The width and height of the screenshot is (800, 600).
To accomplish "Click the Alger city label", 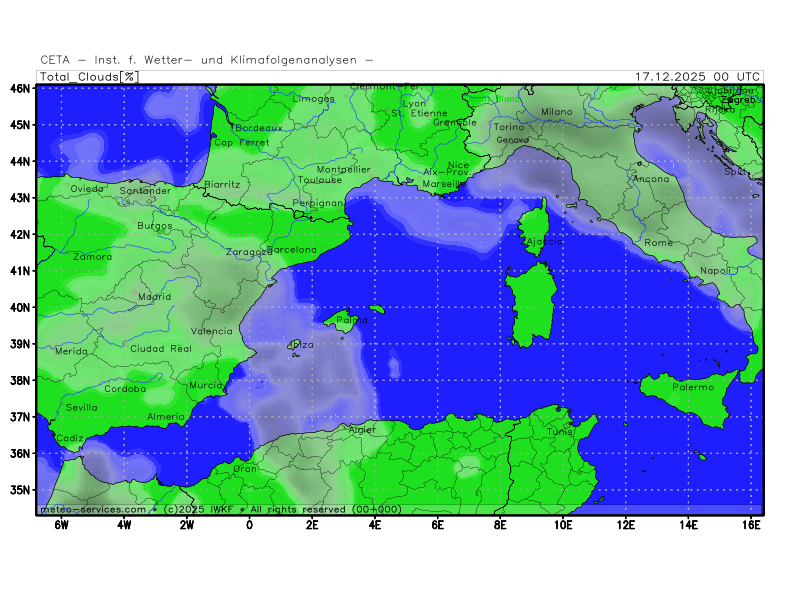I will [362, 430].
